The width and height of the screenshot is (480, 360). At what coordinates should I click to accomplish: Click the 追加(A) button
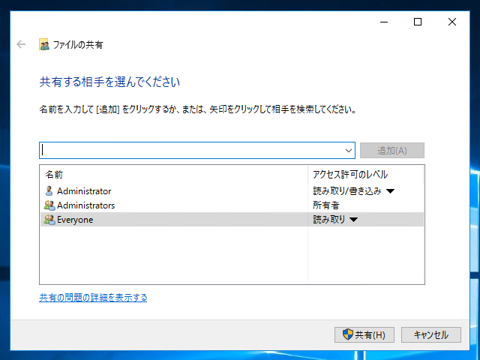392,150
